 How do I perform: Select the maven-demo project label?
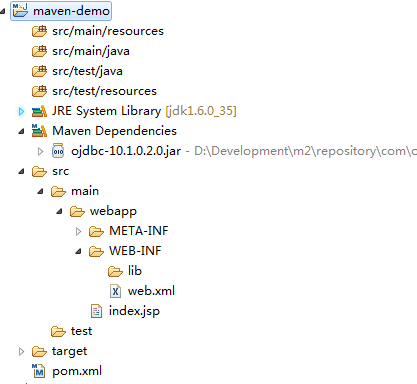(x=71, y=11)
